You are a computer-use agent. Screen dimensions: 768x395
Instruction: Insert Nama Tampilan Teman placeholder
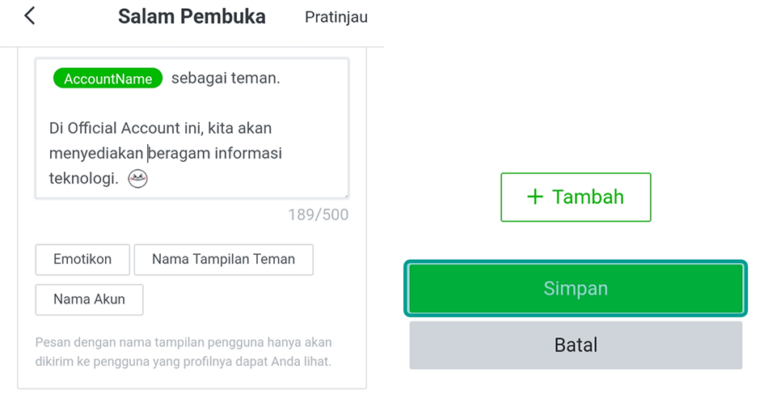[x=223, y=259]
